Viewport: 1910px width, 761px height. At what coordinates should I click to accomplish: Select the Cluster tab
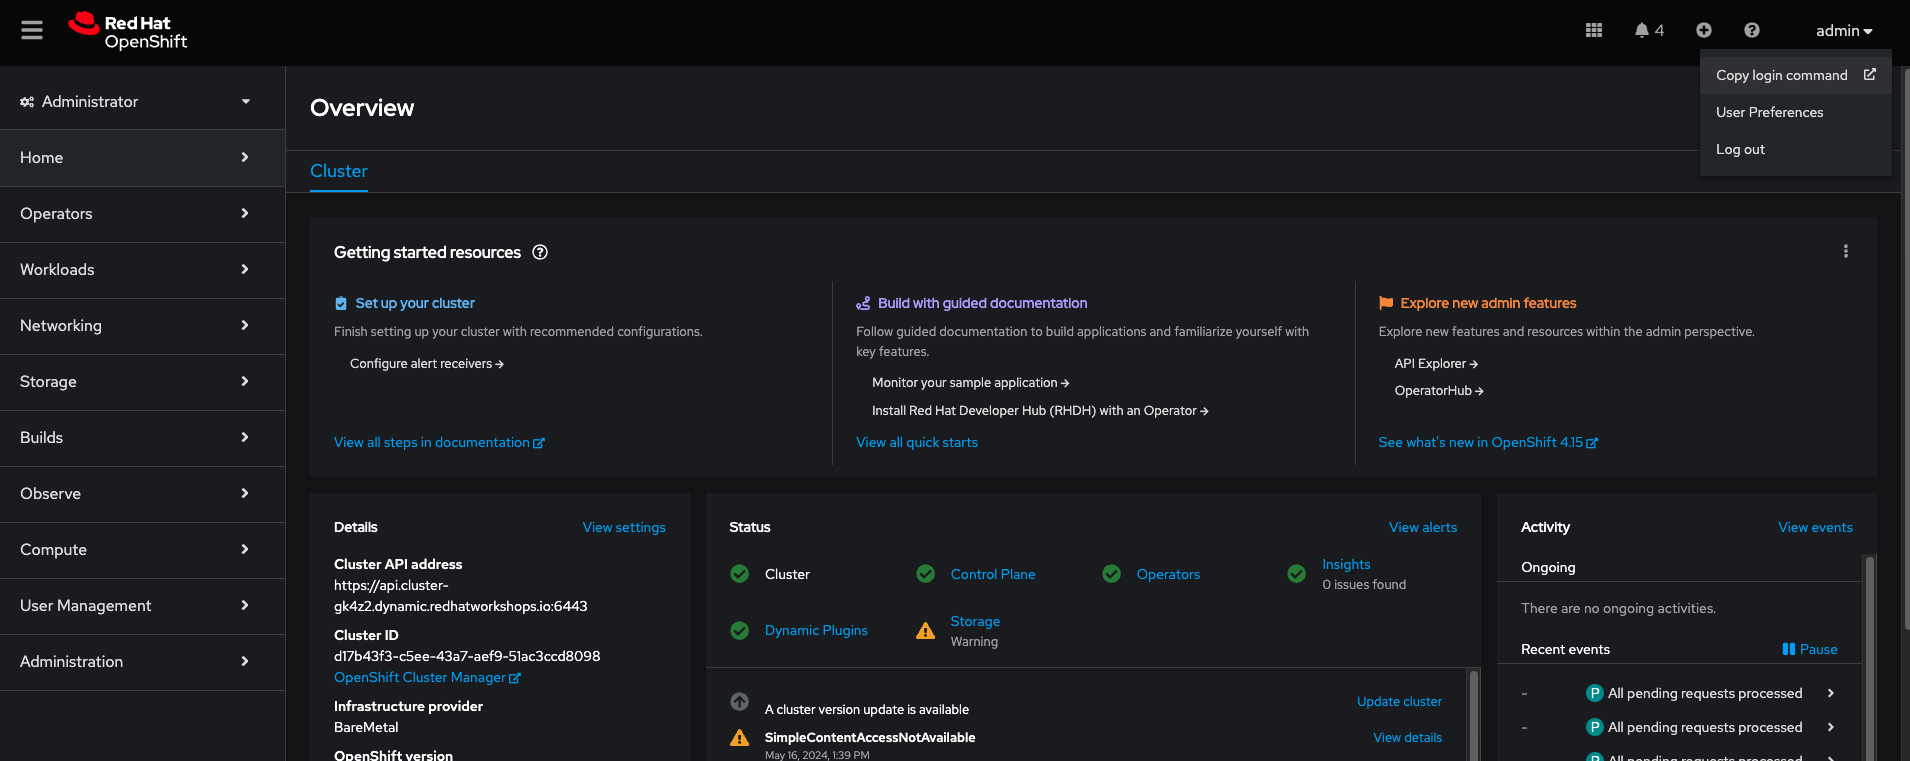(339, 171)
